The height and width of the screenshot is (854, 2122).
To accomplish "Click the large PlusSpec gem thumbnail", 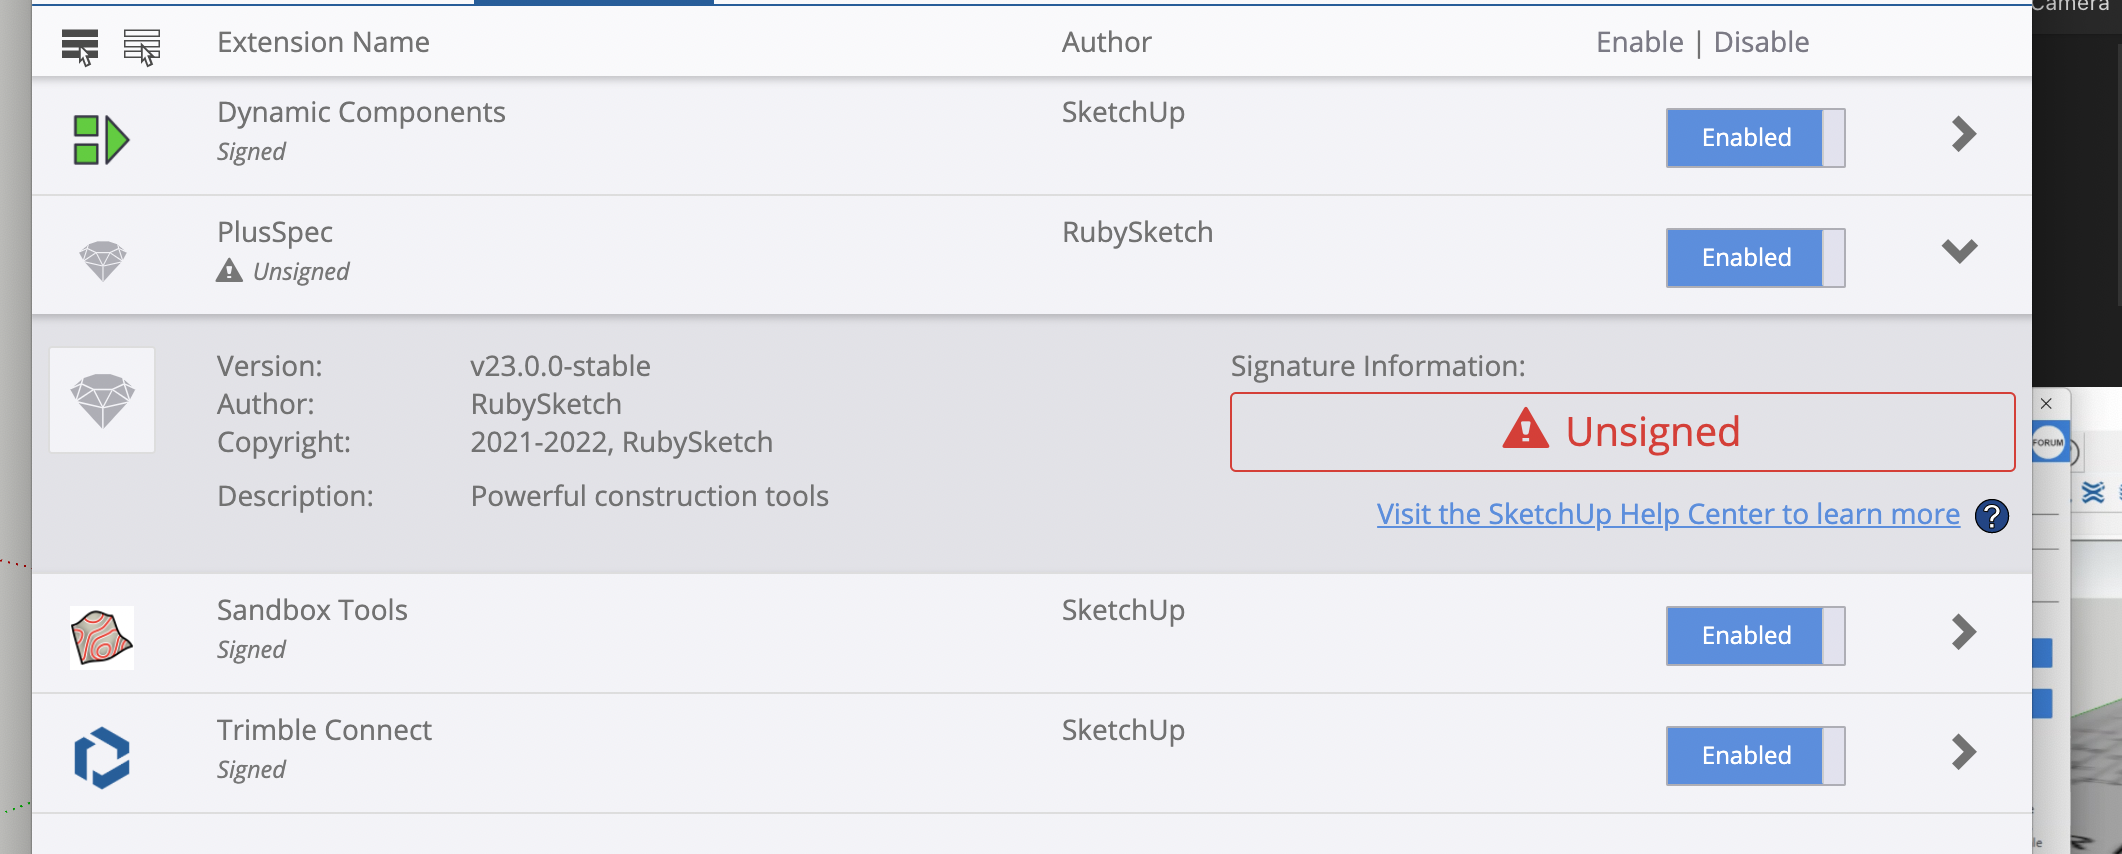I will click(102, 400).
